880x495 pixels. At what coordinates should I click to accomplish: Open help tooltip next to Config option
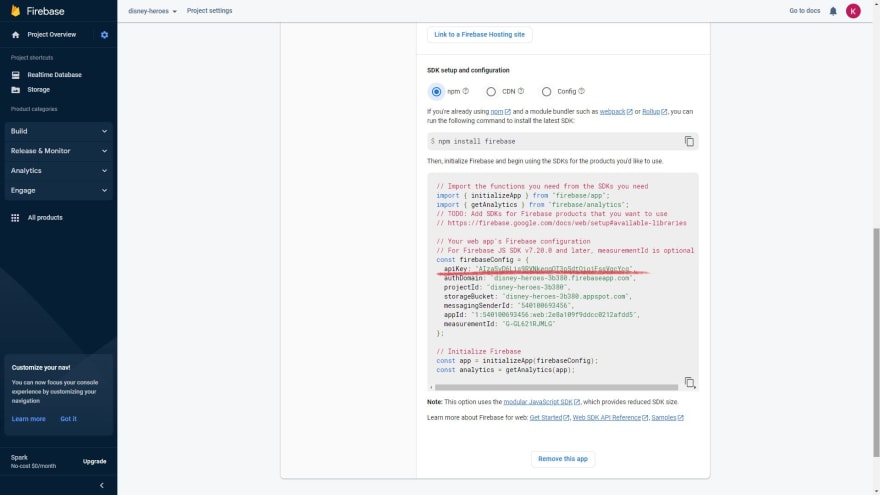(x=581, y=91)
